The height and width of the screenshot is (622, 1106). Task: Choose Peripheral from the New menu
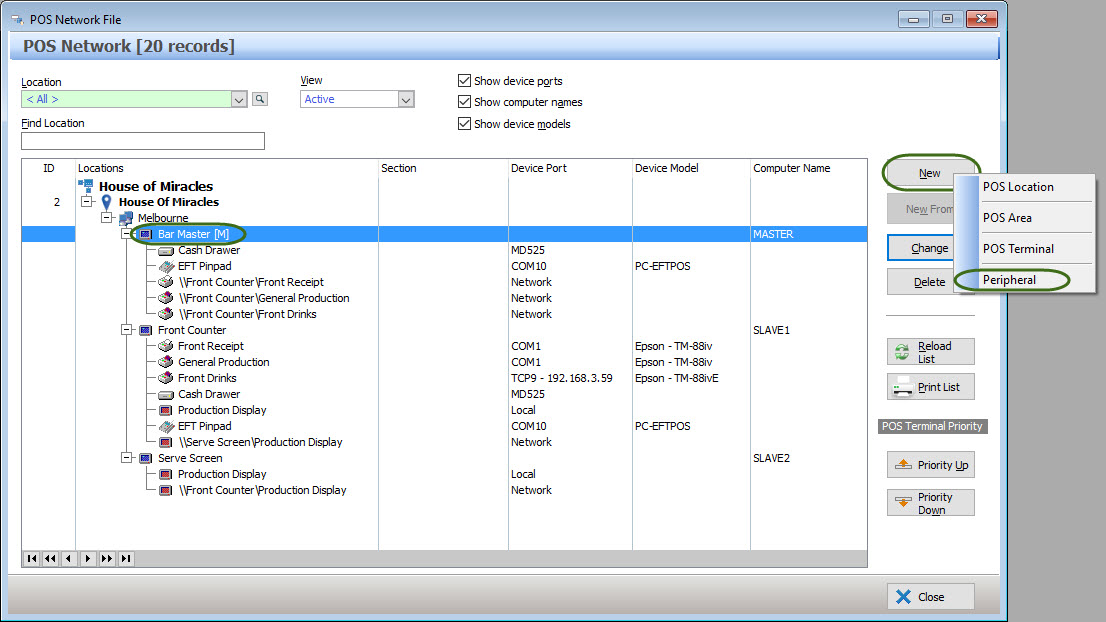(x=1009, y=280)
